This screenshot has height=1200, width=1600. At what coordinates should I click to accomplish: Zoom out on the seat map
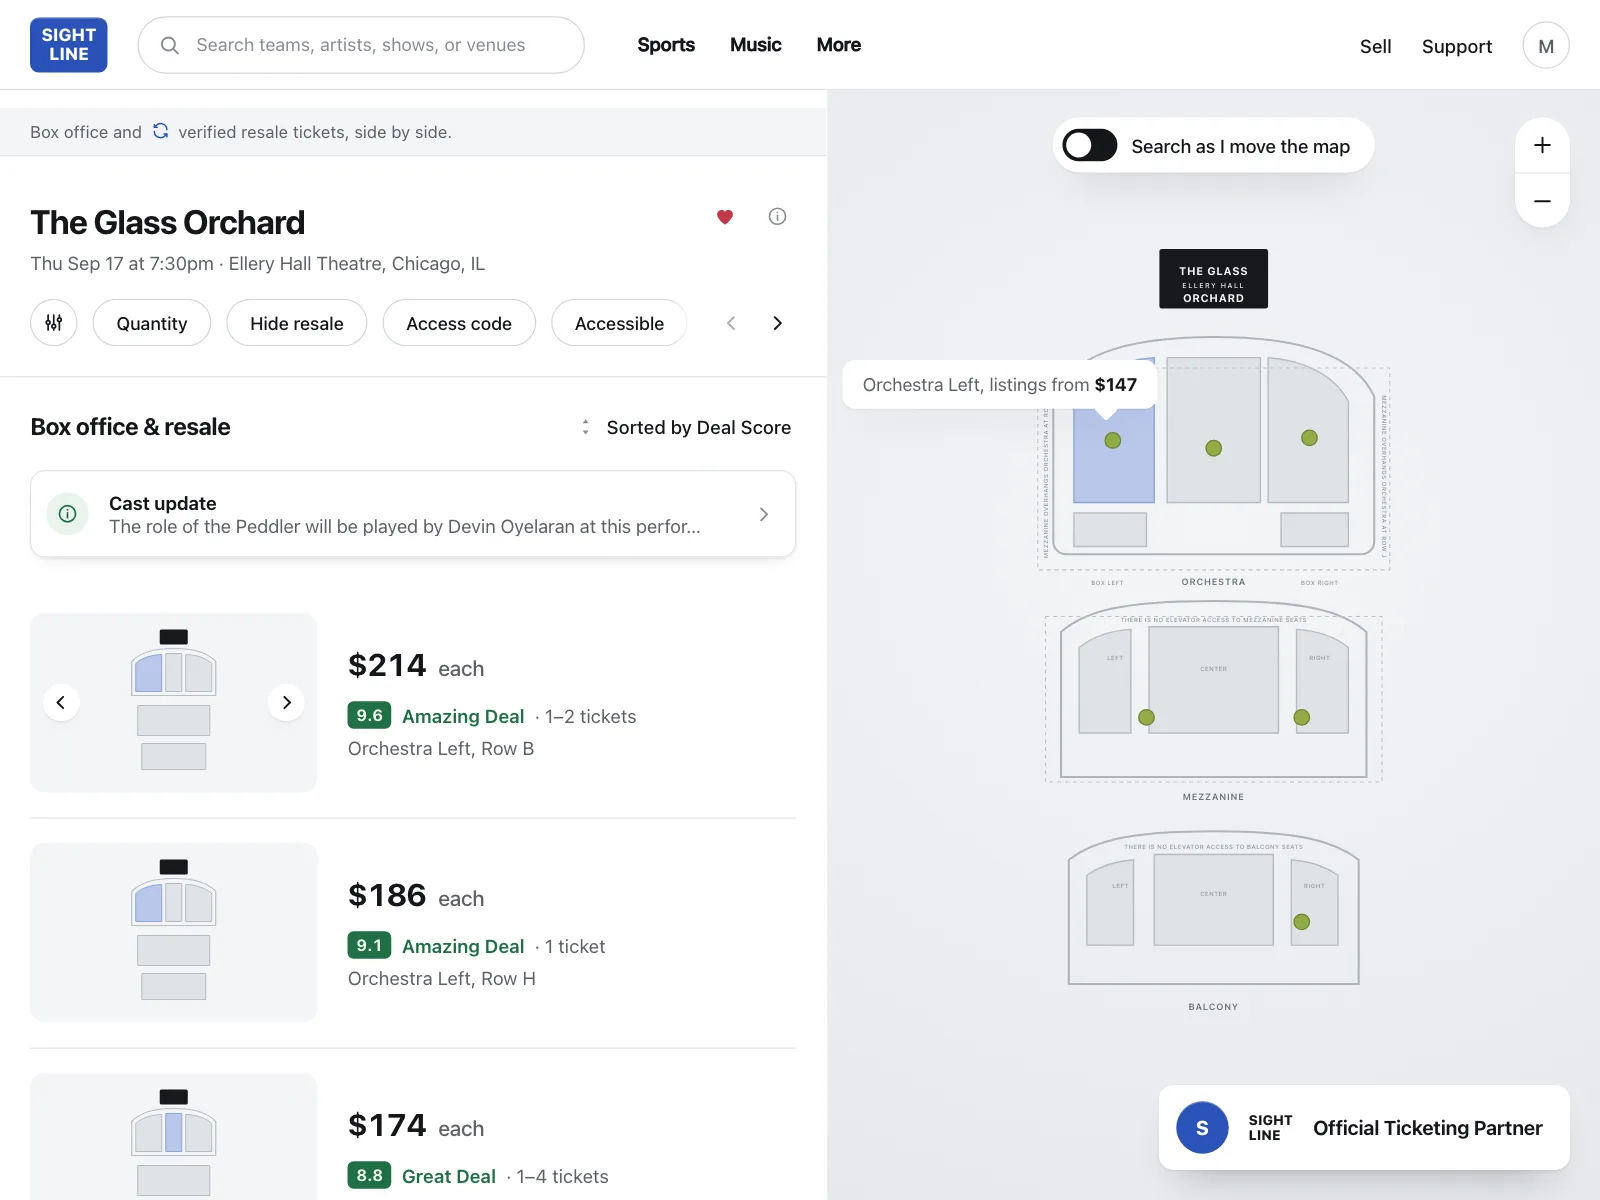[x=1543, y=201]
